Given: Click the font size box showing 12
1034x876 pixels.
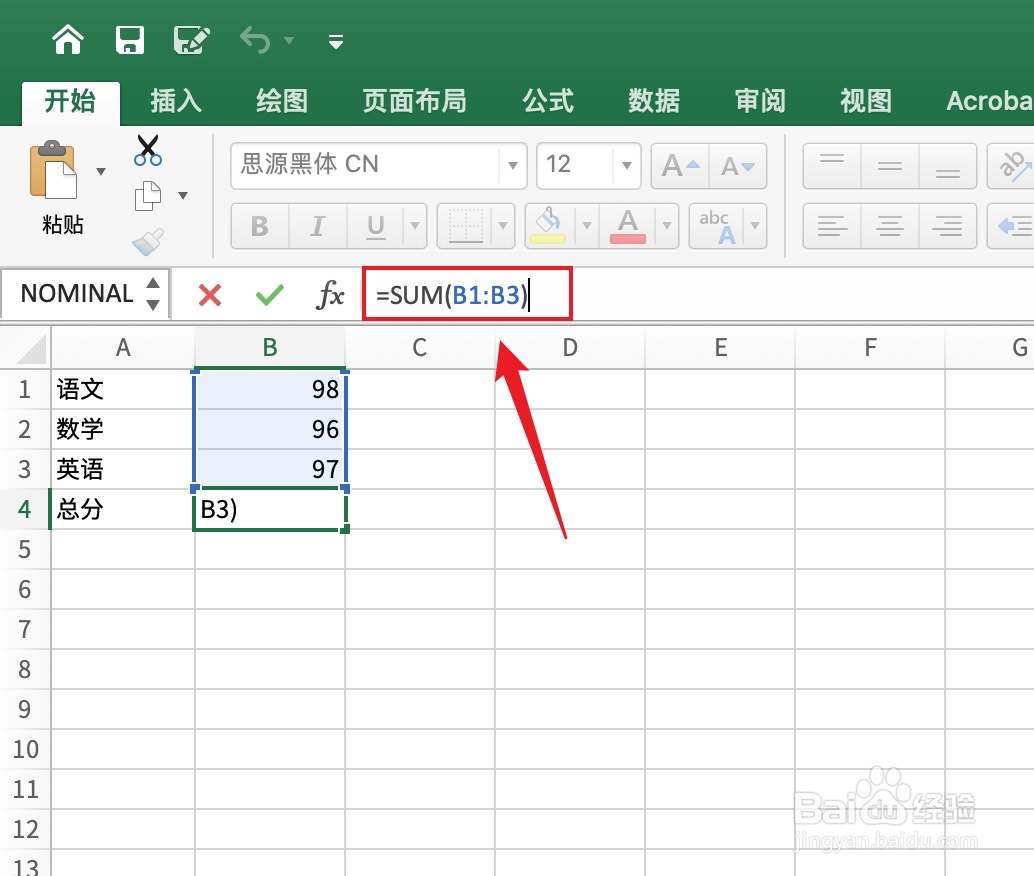Looking at the screenshot, I should point(575,165).
